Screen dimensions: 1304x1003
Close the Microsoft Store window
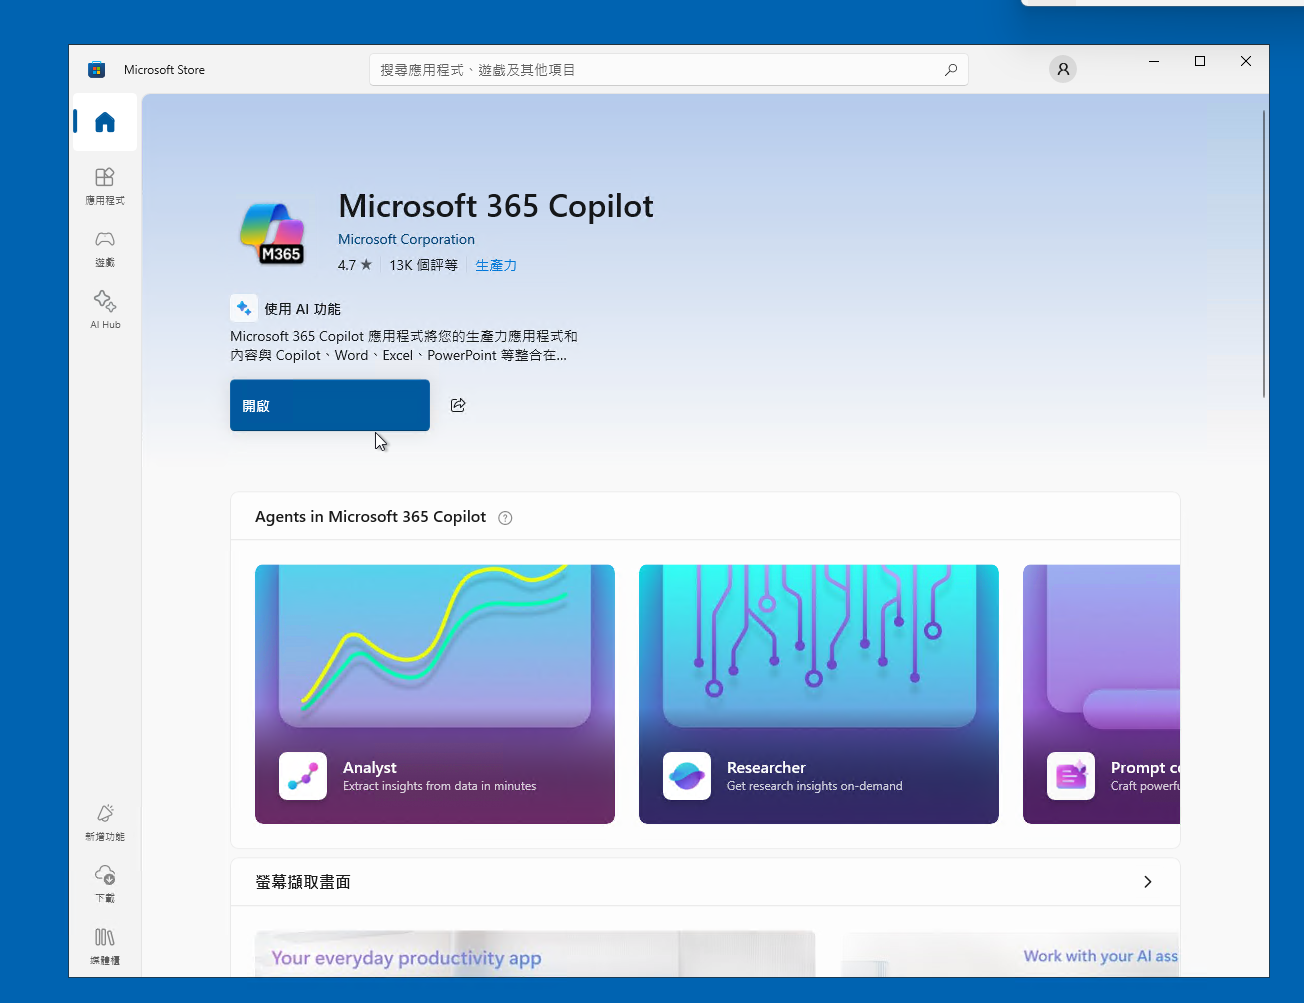click(1246, 61)
